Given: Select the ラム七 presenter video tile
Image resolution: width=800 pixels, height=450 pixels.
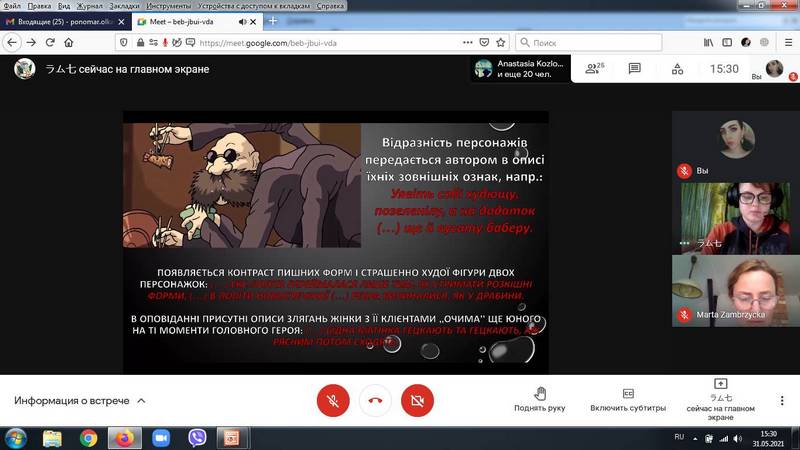Looking at the screenshot, I should click(x=735, y=218).
